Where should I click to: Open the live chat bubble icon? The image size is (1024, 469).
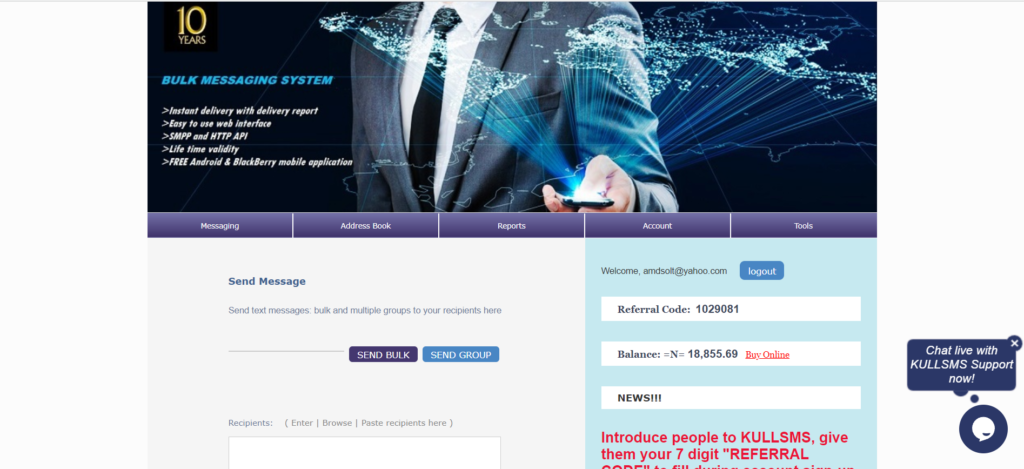983,429
